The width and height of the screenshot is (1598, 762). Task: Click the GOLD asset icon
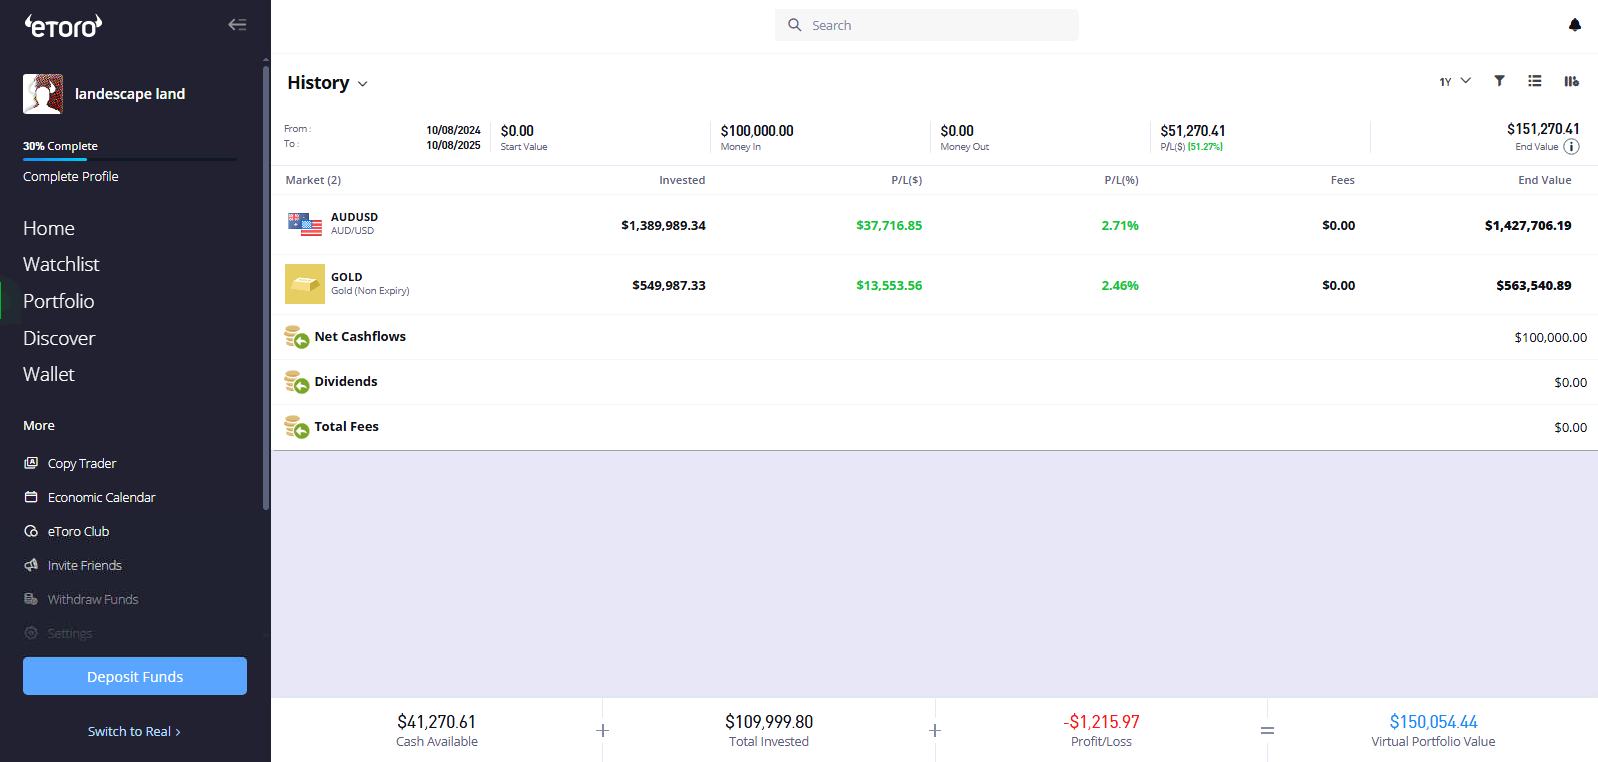[304, 284]
